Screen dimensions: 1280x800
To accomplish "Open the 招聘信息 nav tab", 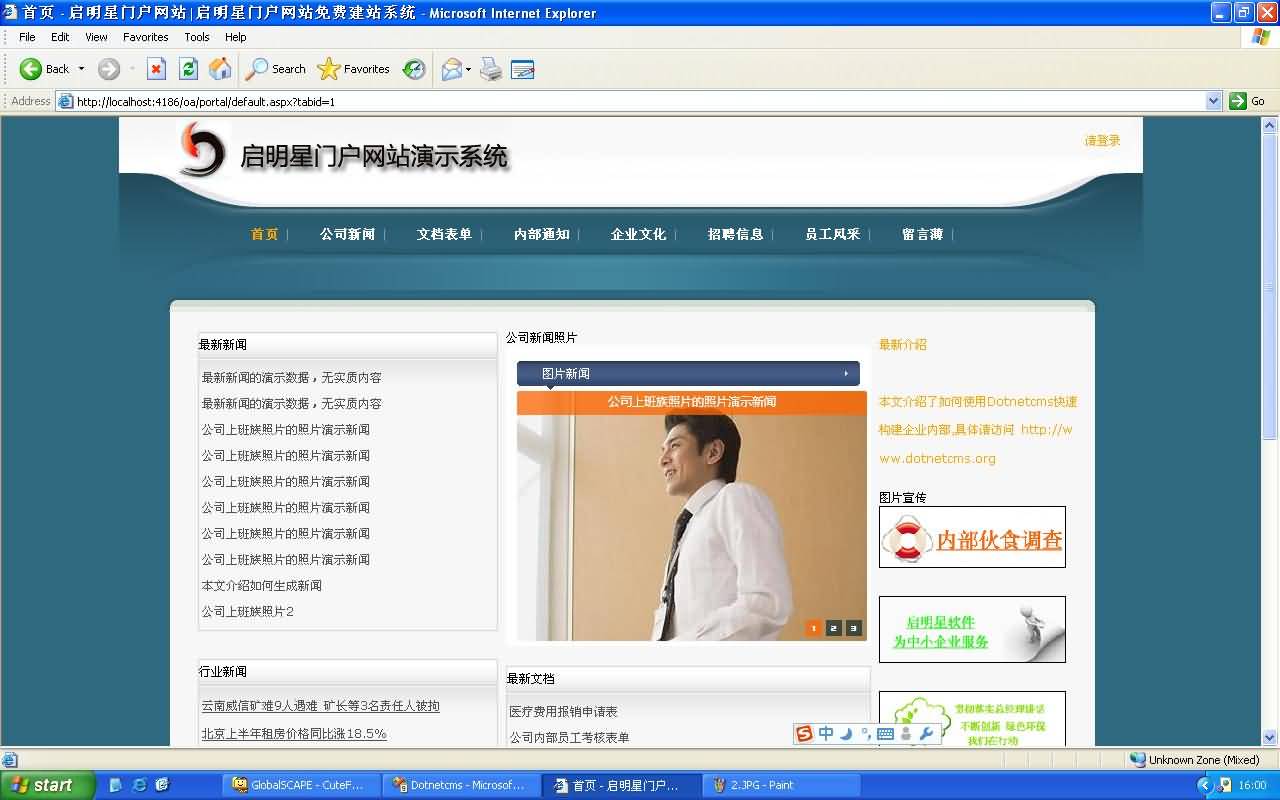I will (735, 234).
